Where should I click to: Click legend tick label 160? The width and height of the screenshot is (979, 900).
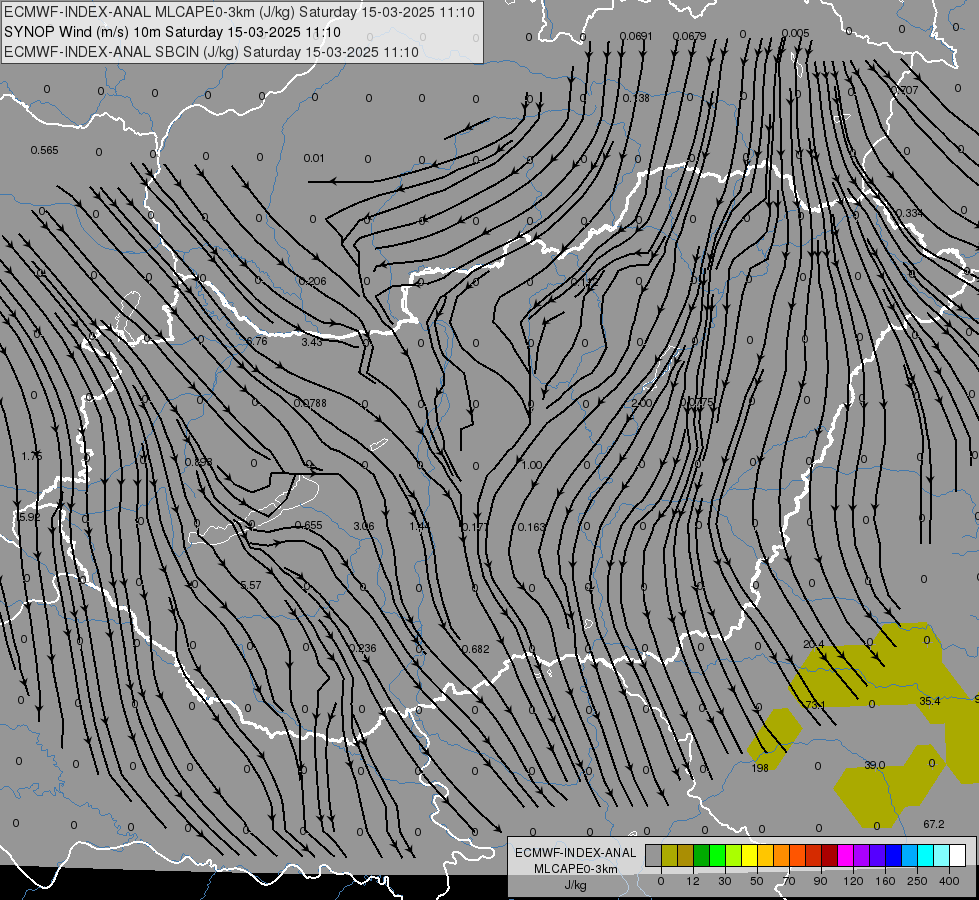(885, 881)
